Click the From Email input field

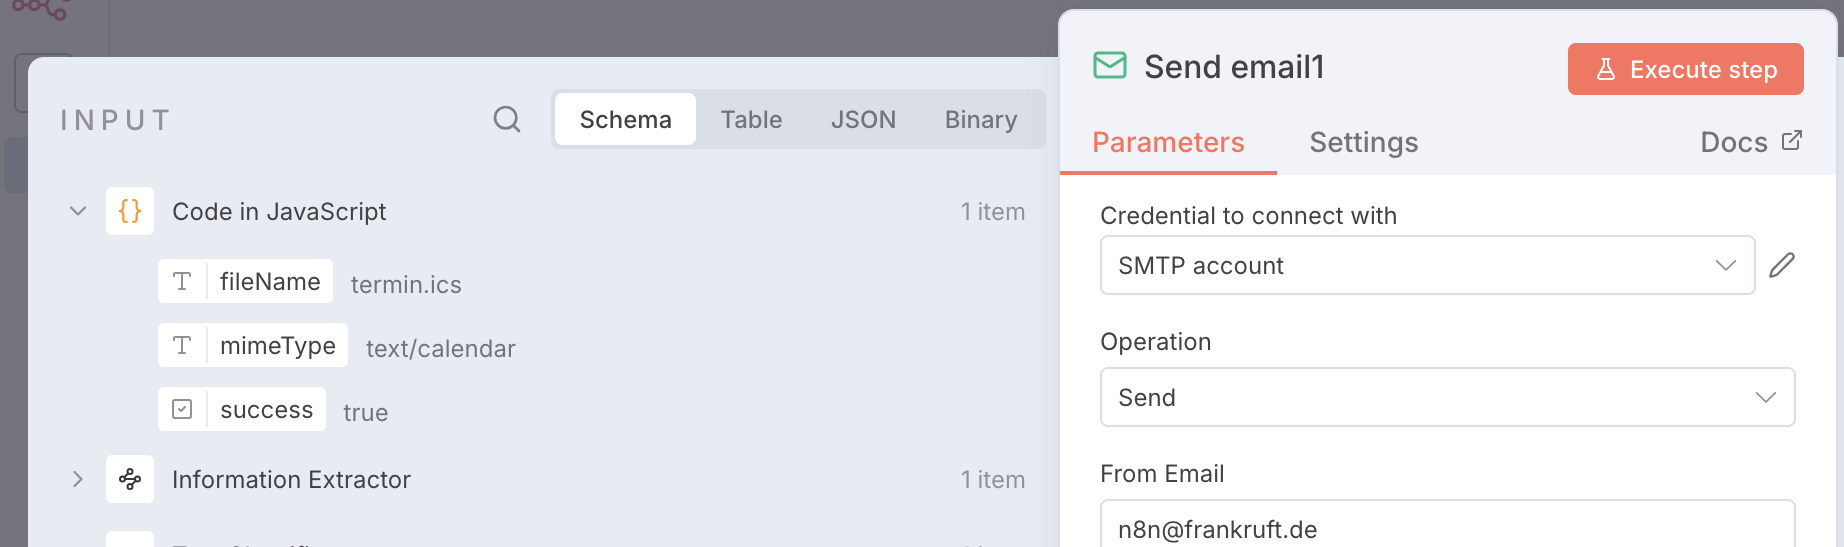(1446, 528)
